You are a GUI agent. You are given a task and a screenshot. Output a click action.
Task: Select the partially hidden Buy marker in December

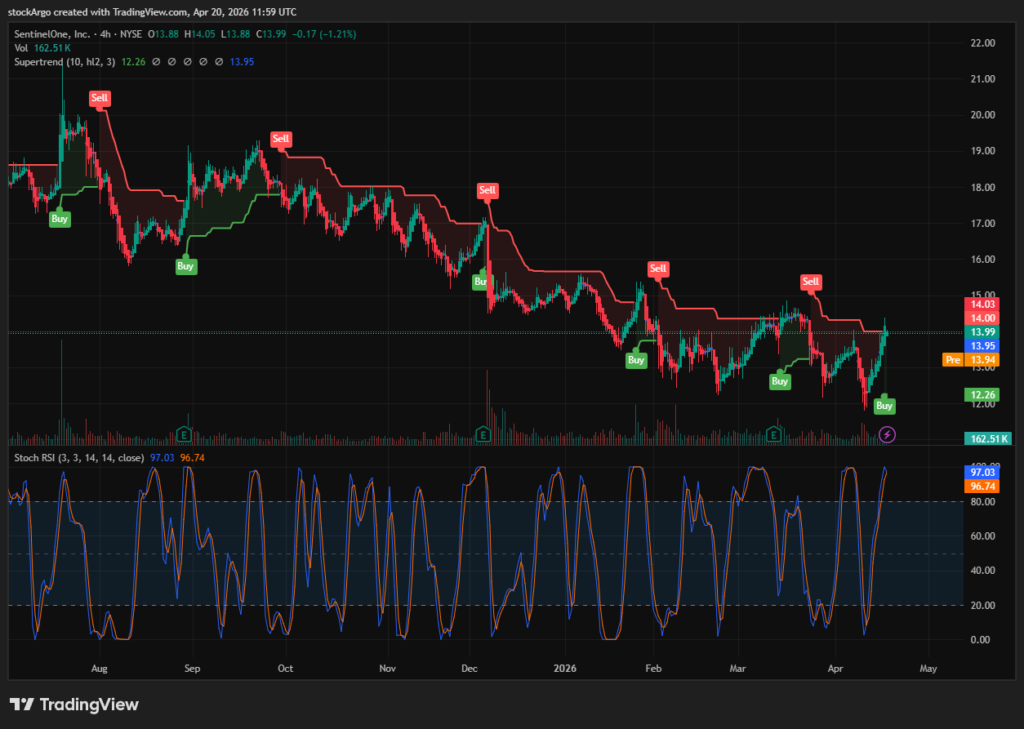point(480,282)
